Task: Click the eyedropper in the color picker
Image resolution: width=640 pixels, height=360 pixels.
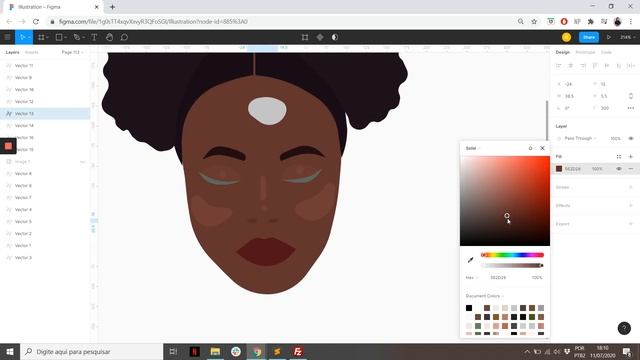Action: (470, 260)
